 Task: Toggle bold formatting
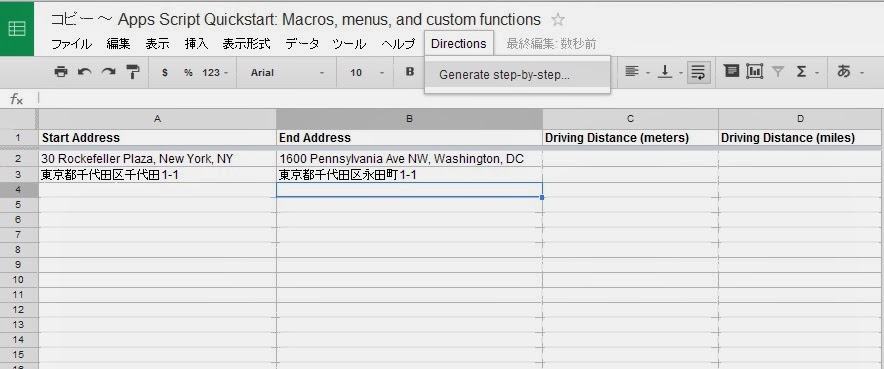tap(410, 72)
